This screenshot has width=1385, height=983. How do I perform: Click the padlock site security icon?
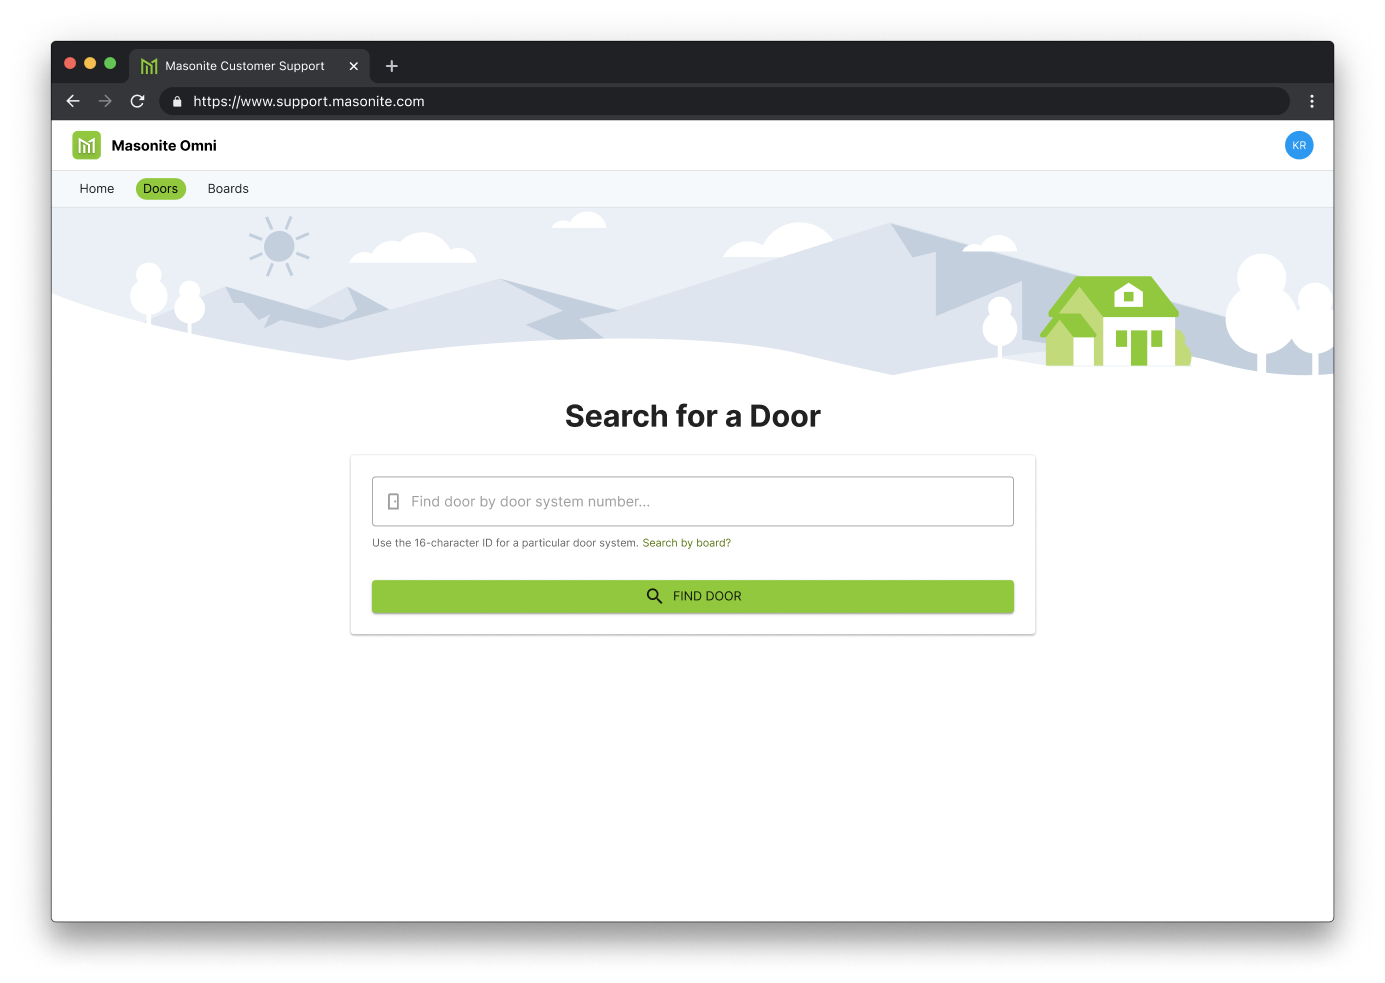click(x=177, y=102)
